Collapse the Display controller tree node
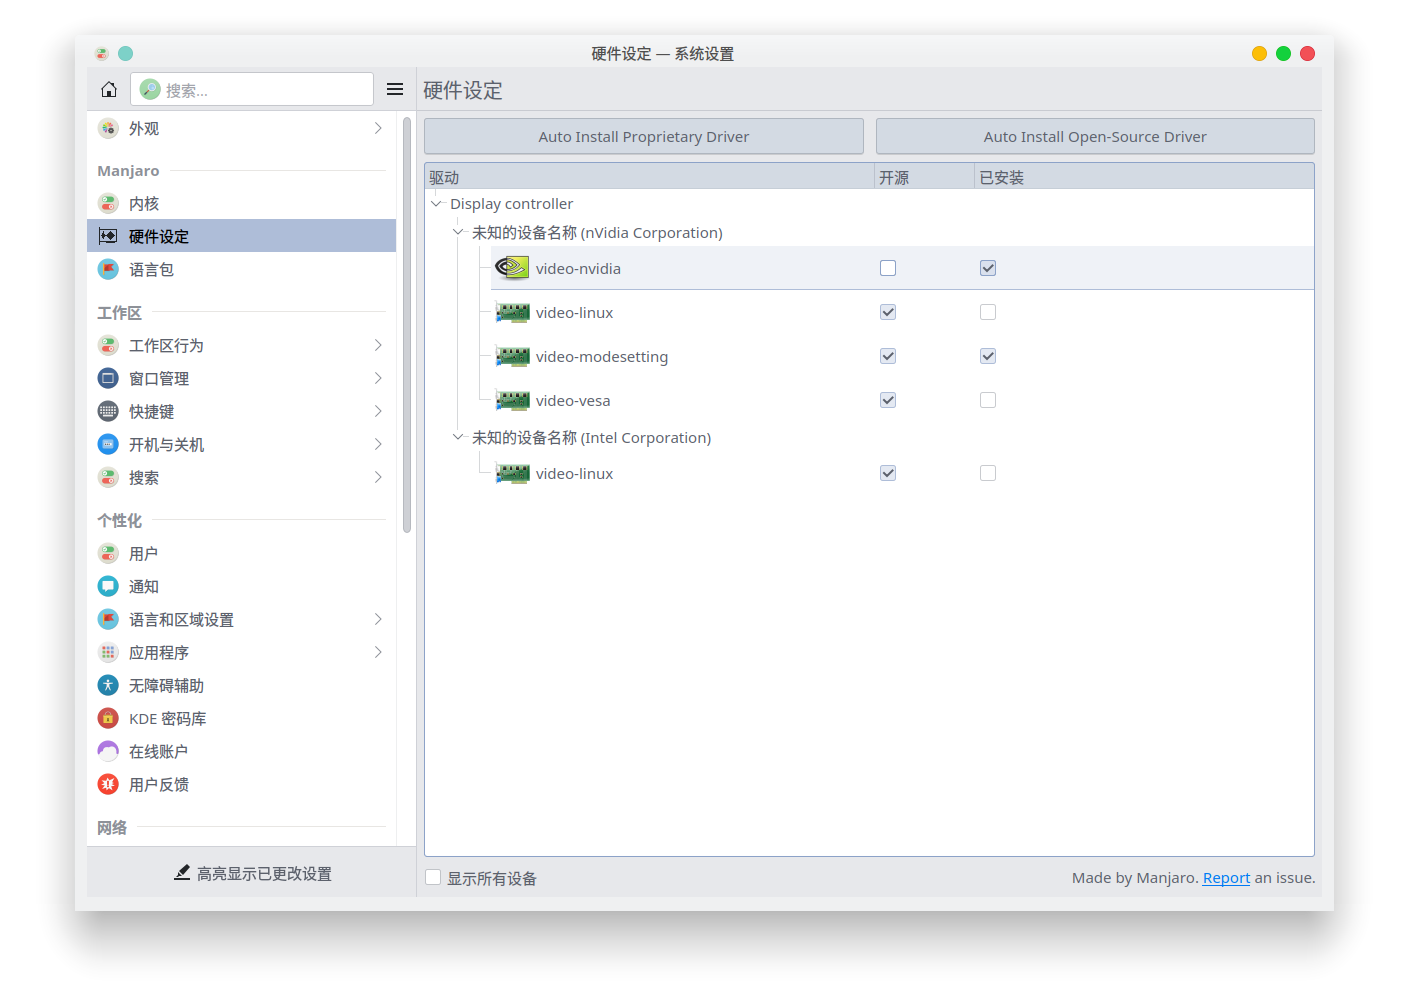The height and width of the screenshot is (996, 1409). [x=436, y=204]
